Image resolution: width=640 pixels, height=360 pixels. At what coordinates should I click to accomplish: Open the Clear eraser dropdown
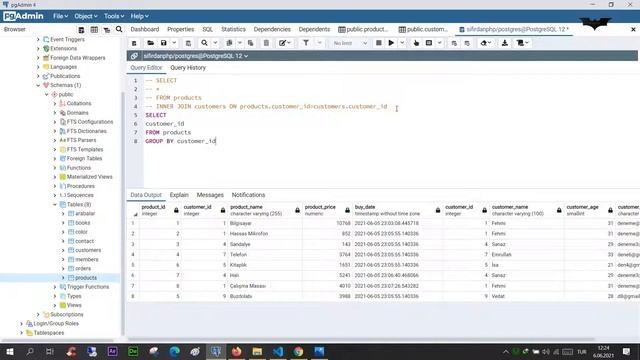[485, 43]
